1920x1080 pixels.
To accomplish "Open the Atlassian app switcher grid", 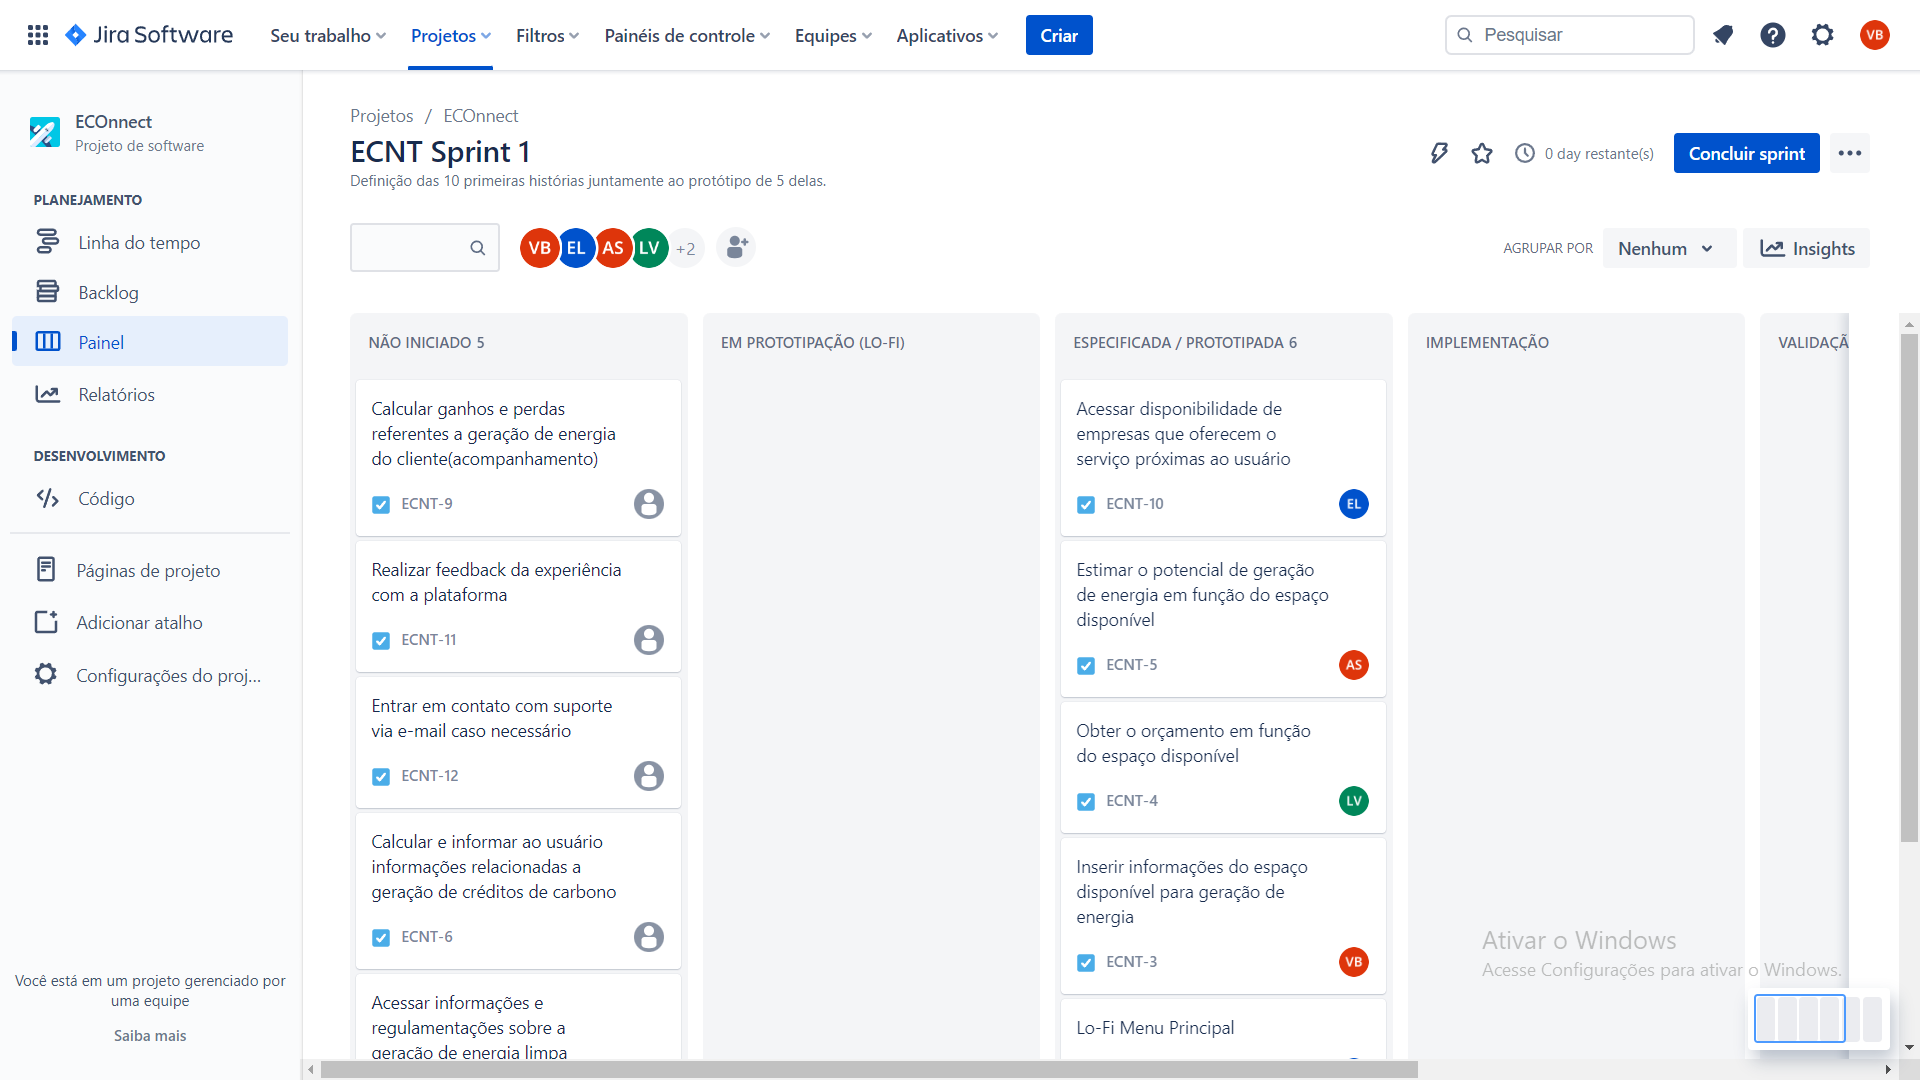I will tap(37, 35).
